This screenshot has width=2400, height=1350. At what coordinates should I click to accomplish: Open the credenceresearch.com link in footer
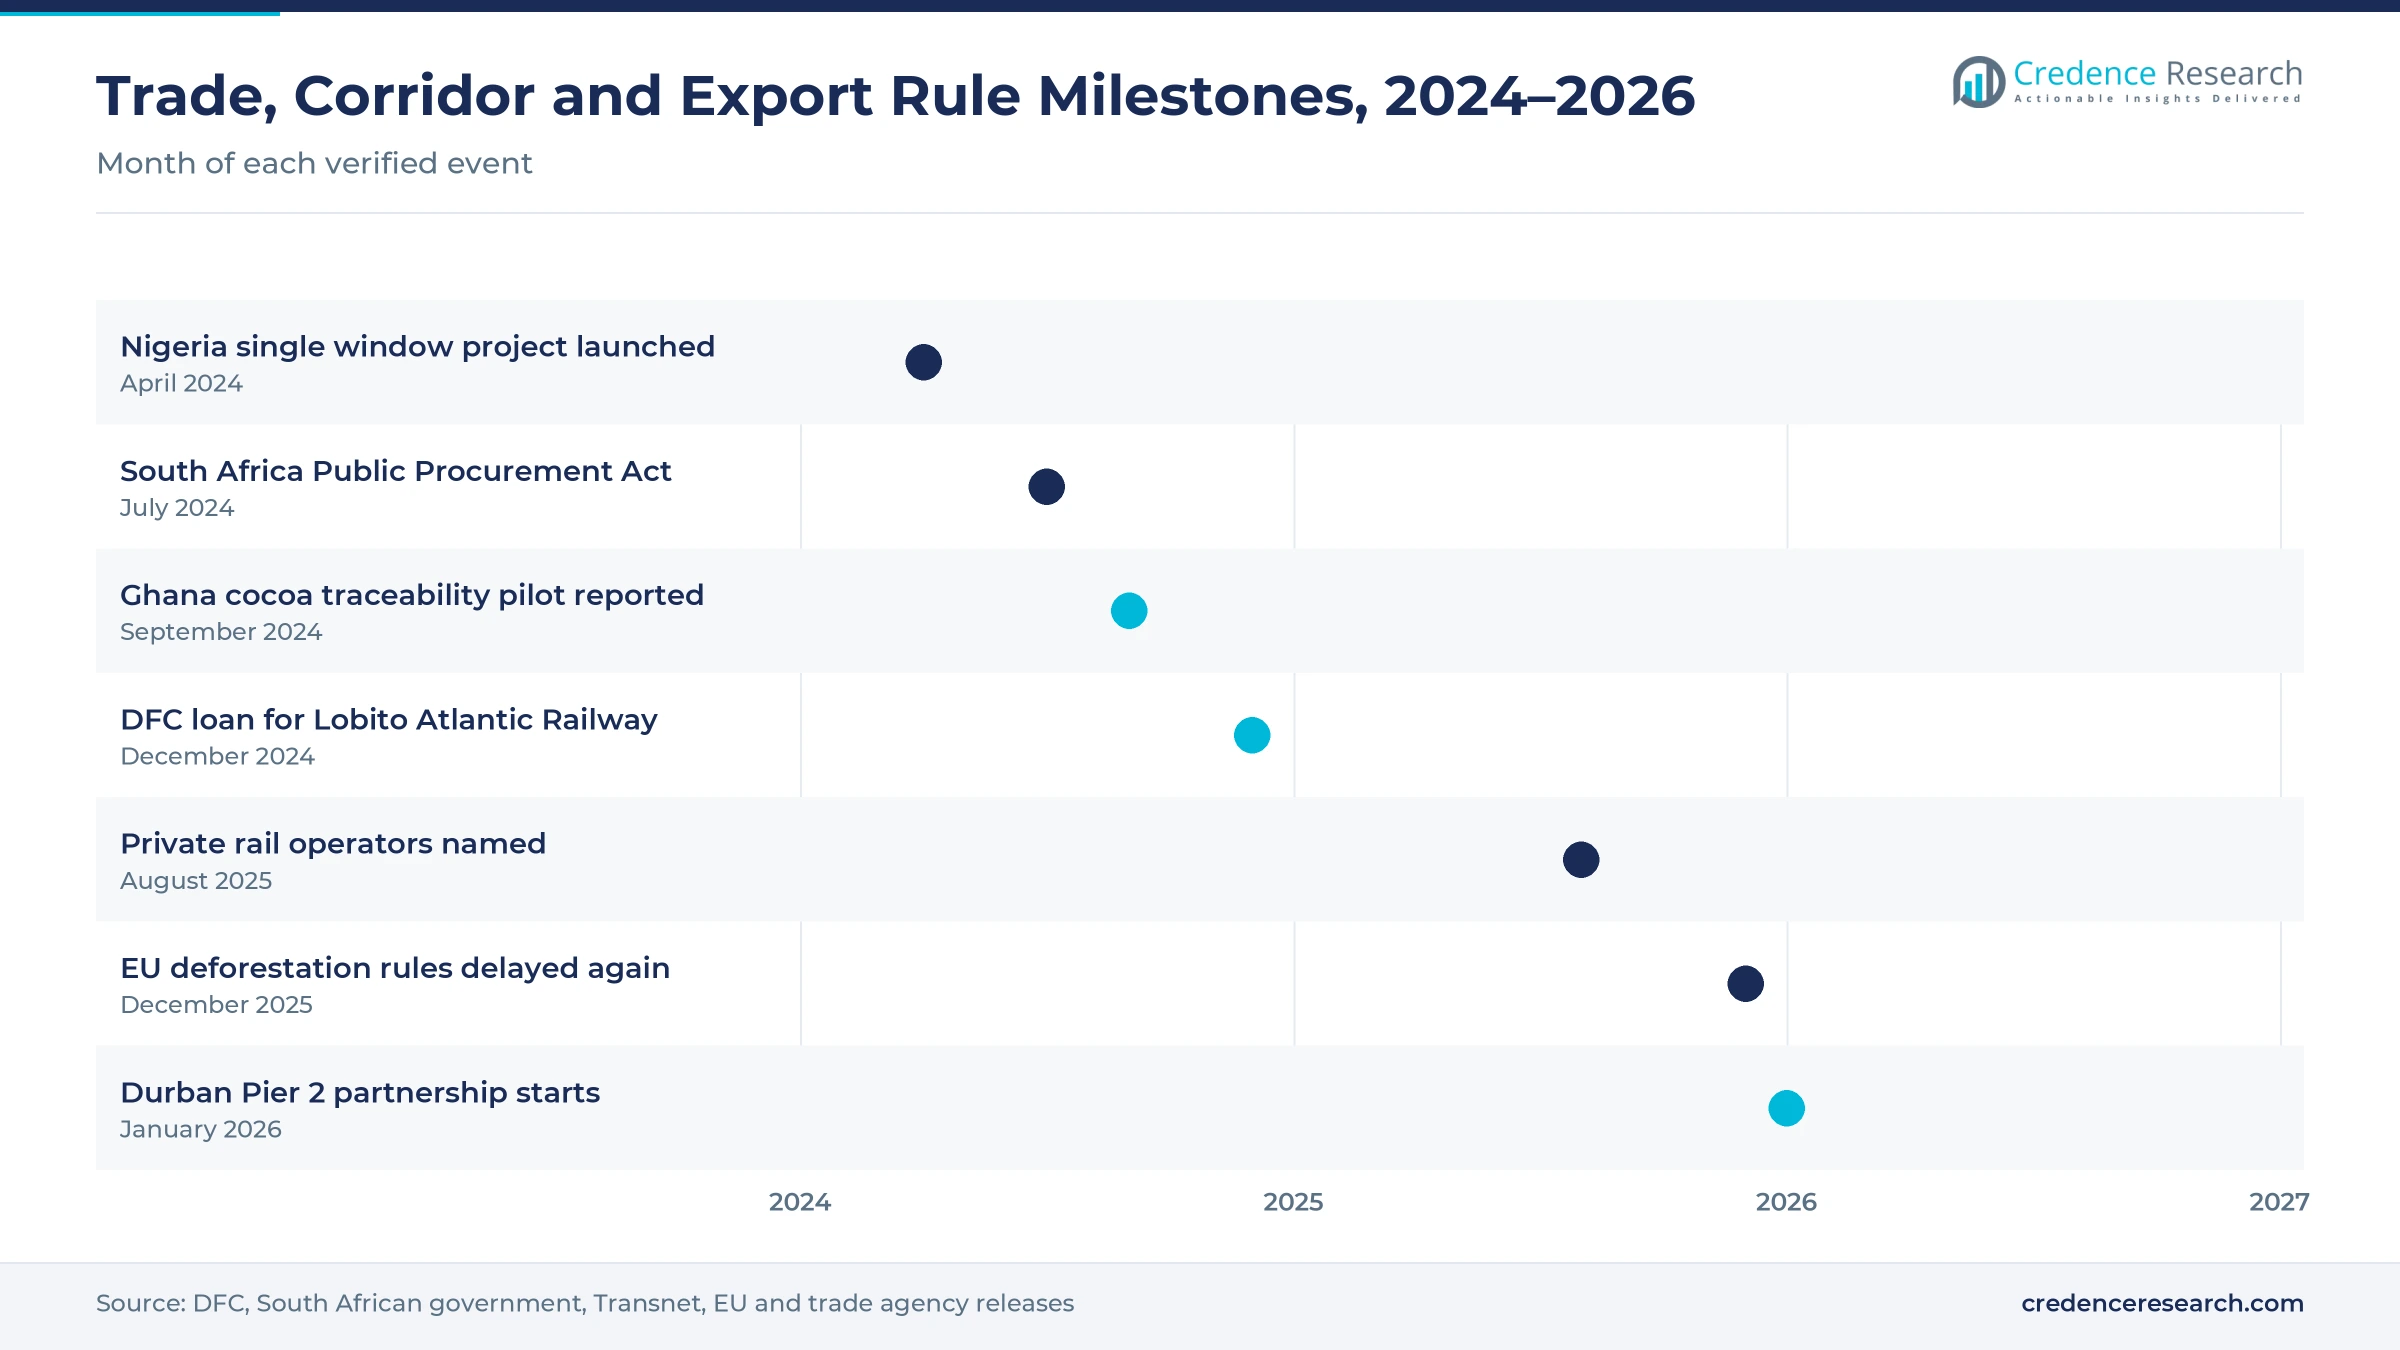(x=2162, y=1303)
